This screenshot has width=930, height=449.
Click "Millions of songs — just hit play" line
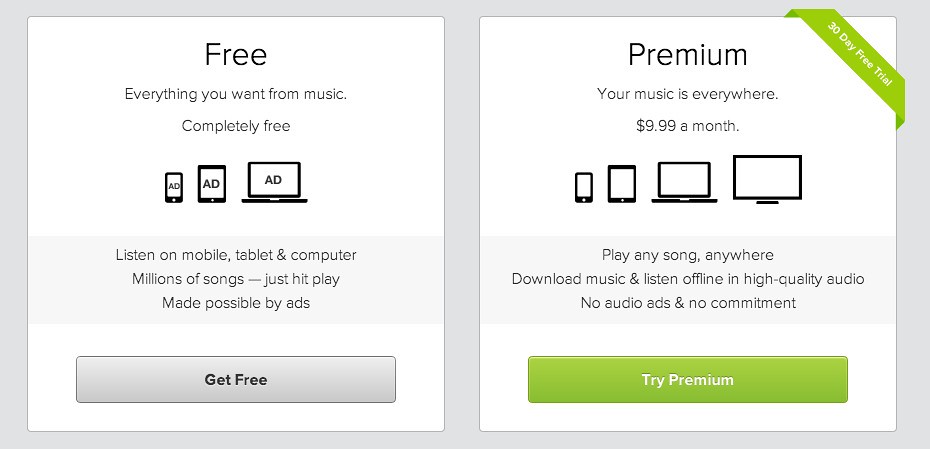[x=236, y=279]
